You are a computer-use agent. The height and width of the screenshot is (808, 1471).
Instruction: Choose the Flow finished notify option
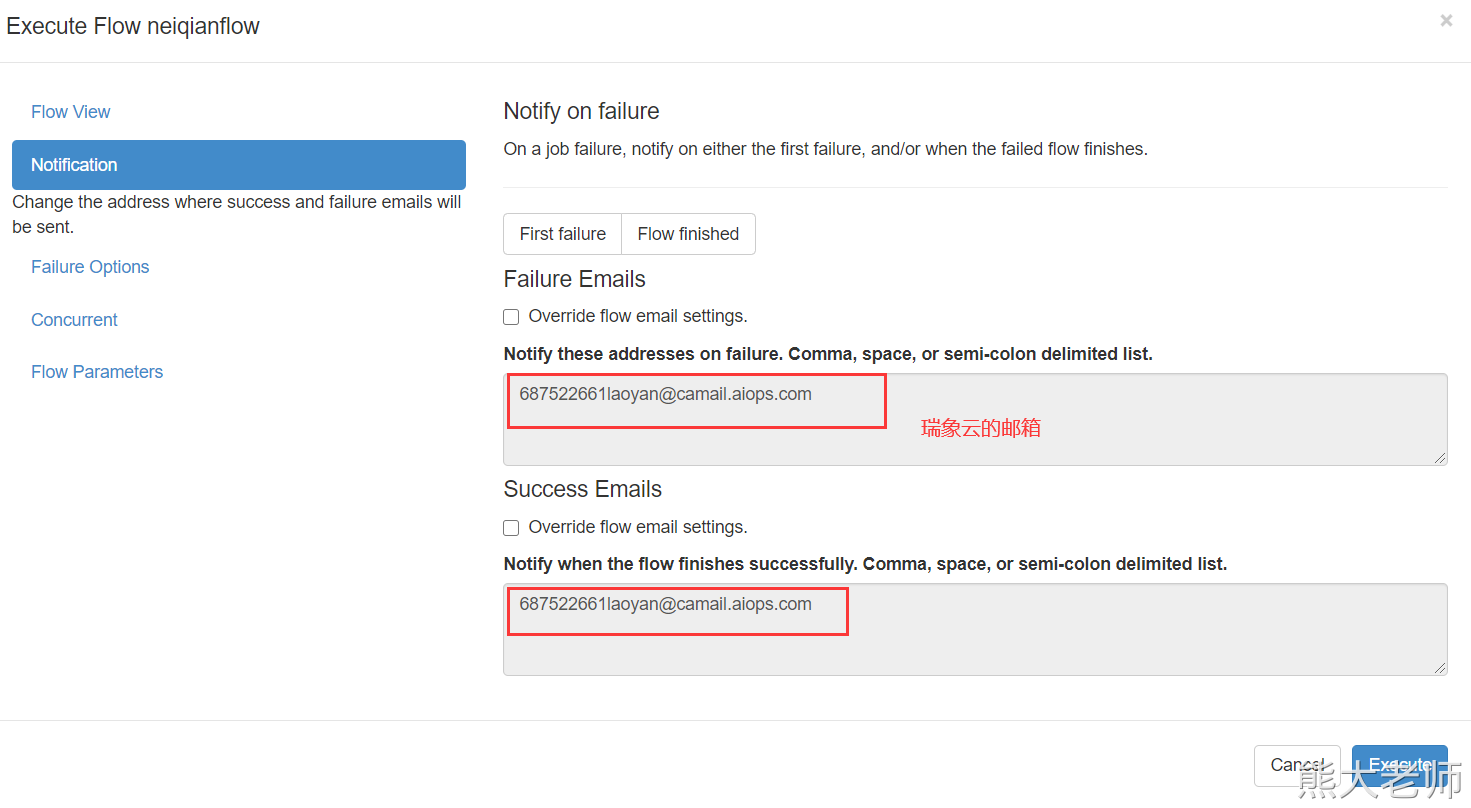688,234
